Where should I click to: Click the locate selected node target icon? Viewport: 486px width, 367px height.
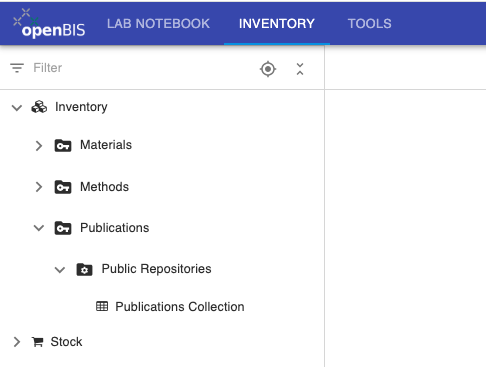click(x=268, y=69)
